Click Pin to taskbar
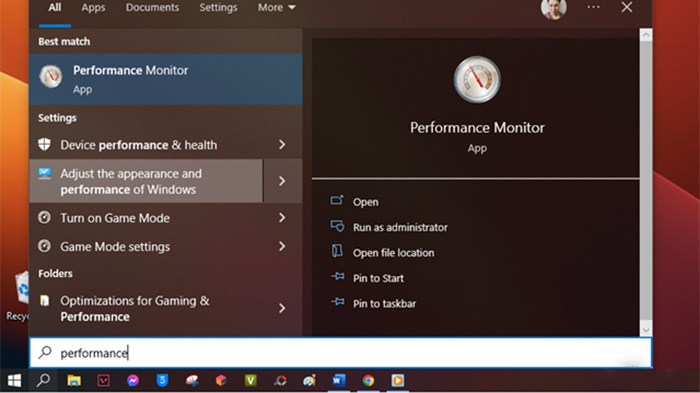The width and height of the screenshot is (700, 393). tap(384, 304)
